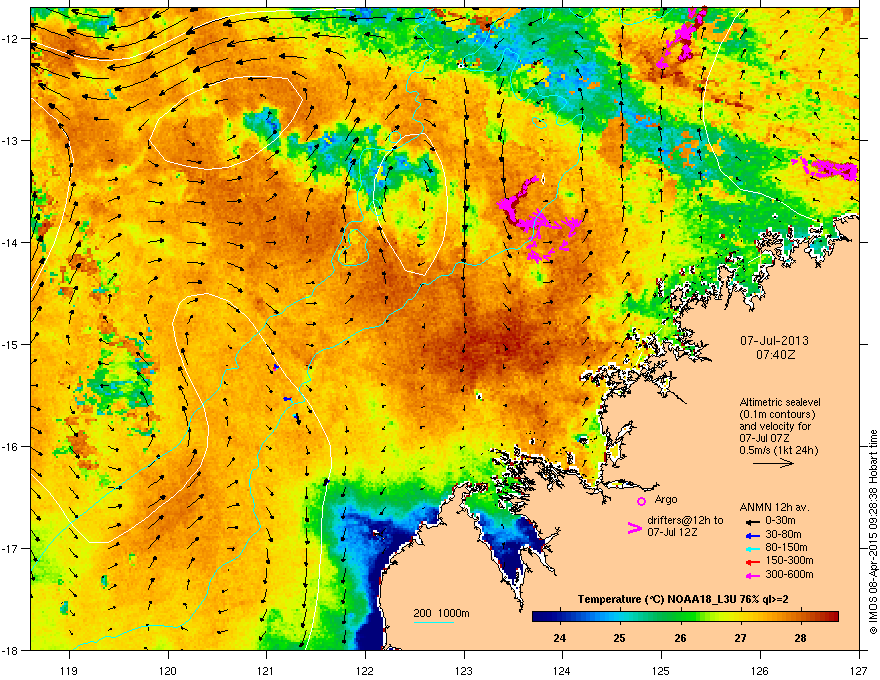Click the colorbar tick label '25'

pyautogui.click(x=619, y=638)
